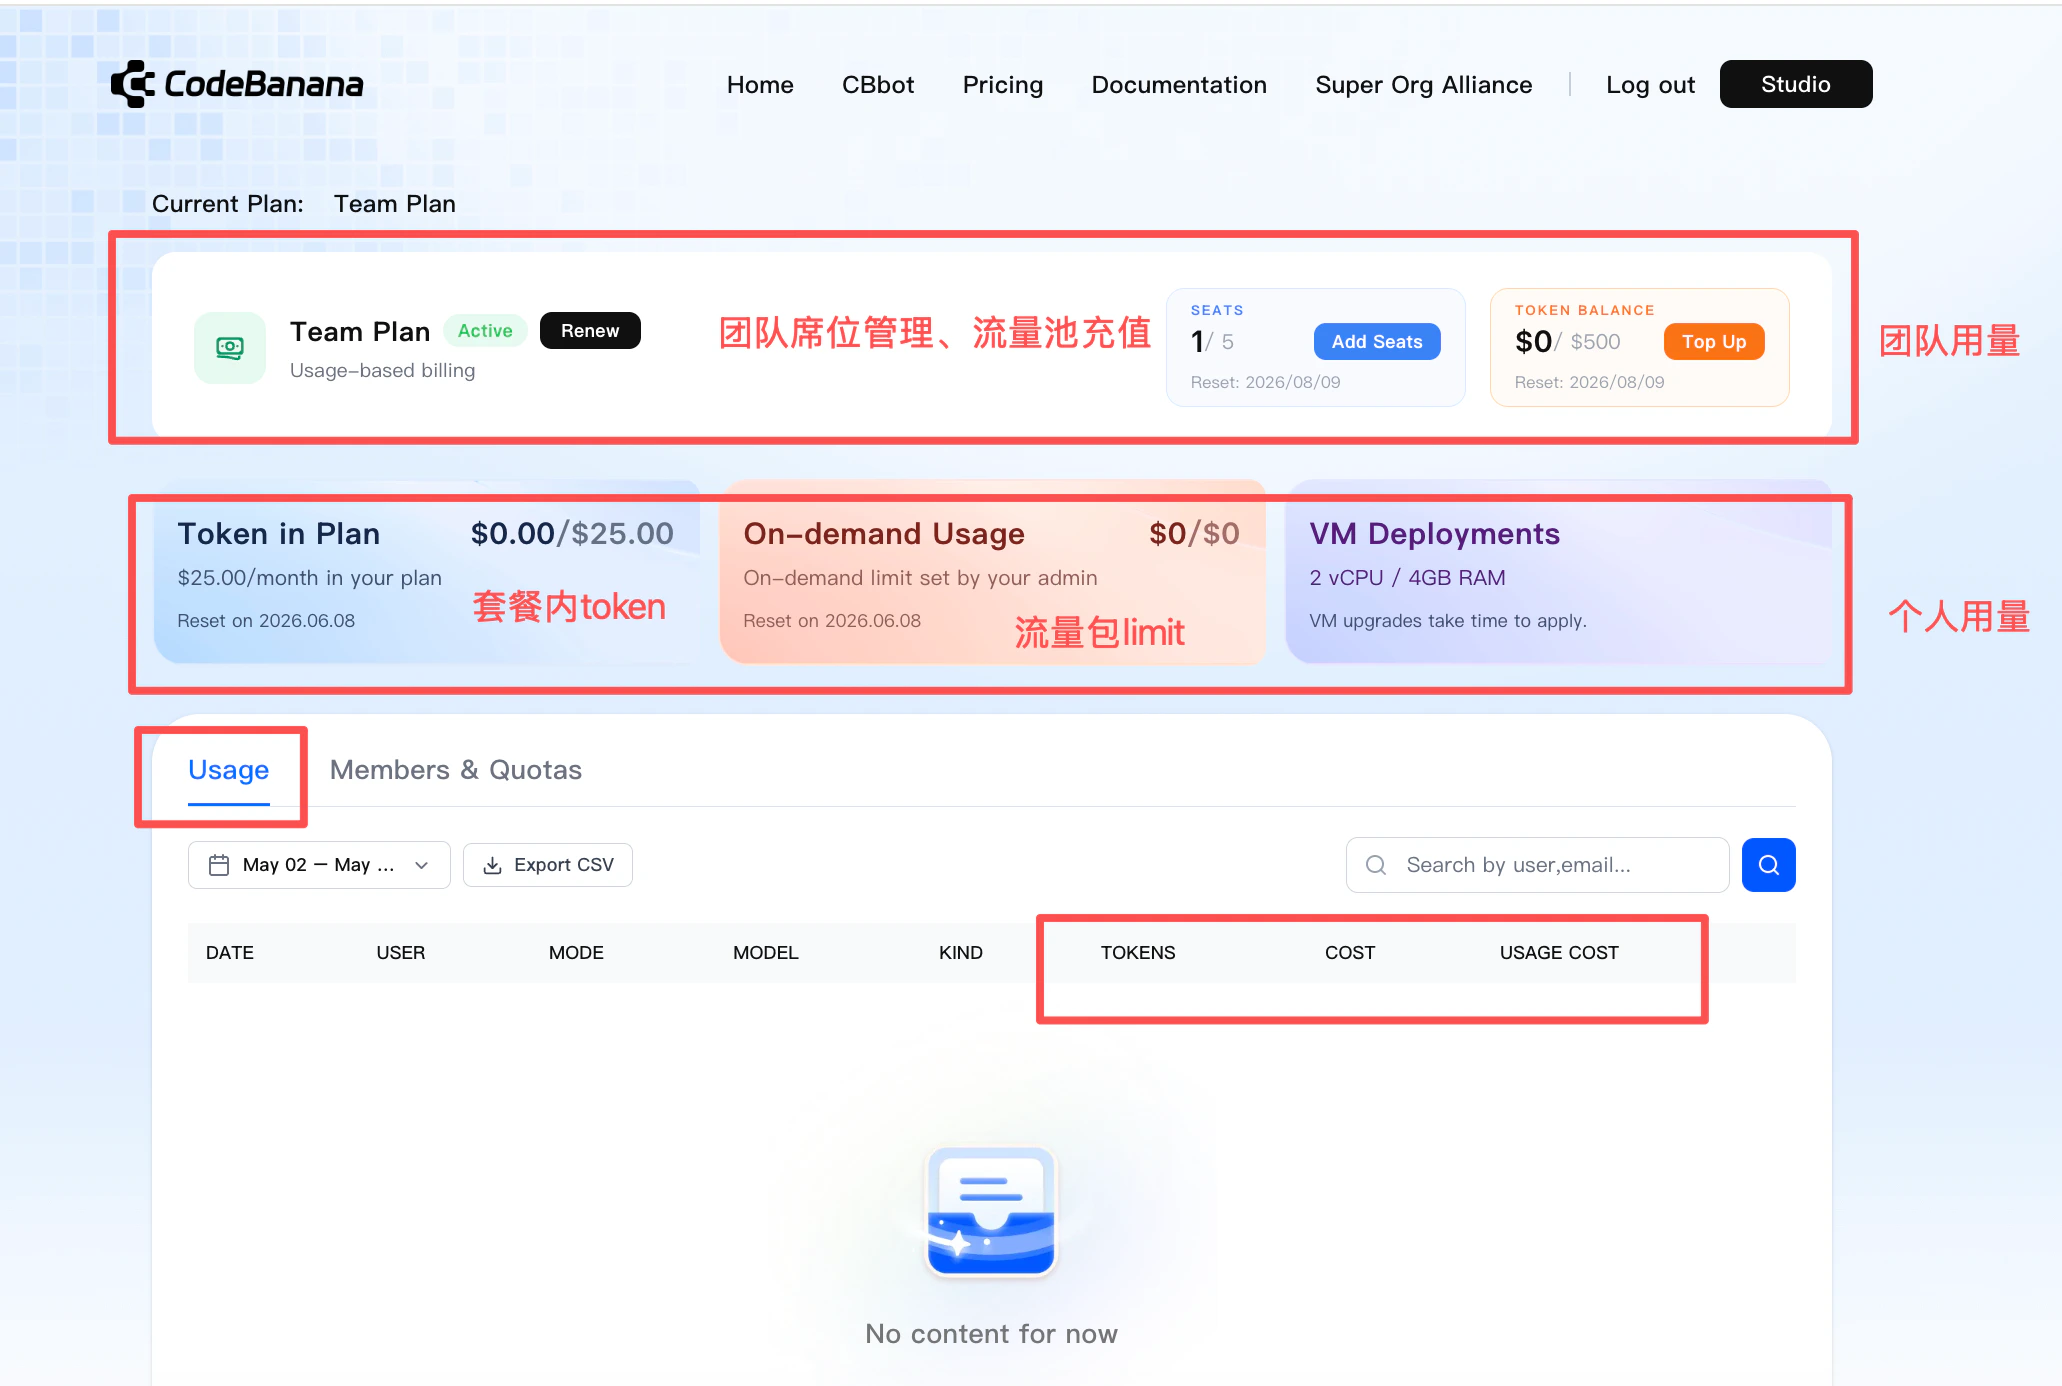The width and height of the screenshot is (2062, 1386).
Task: Open Studio
Action: (1796, 84)
